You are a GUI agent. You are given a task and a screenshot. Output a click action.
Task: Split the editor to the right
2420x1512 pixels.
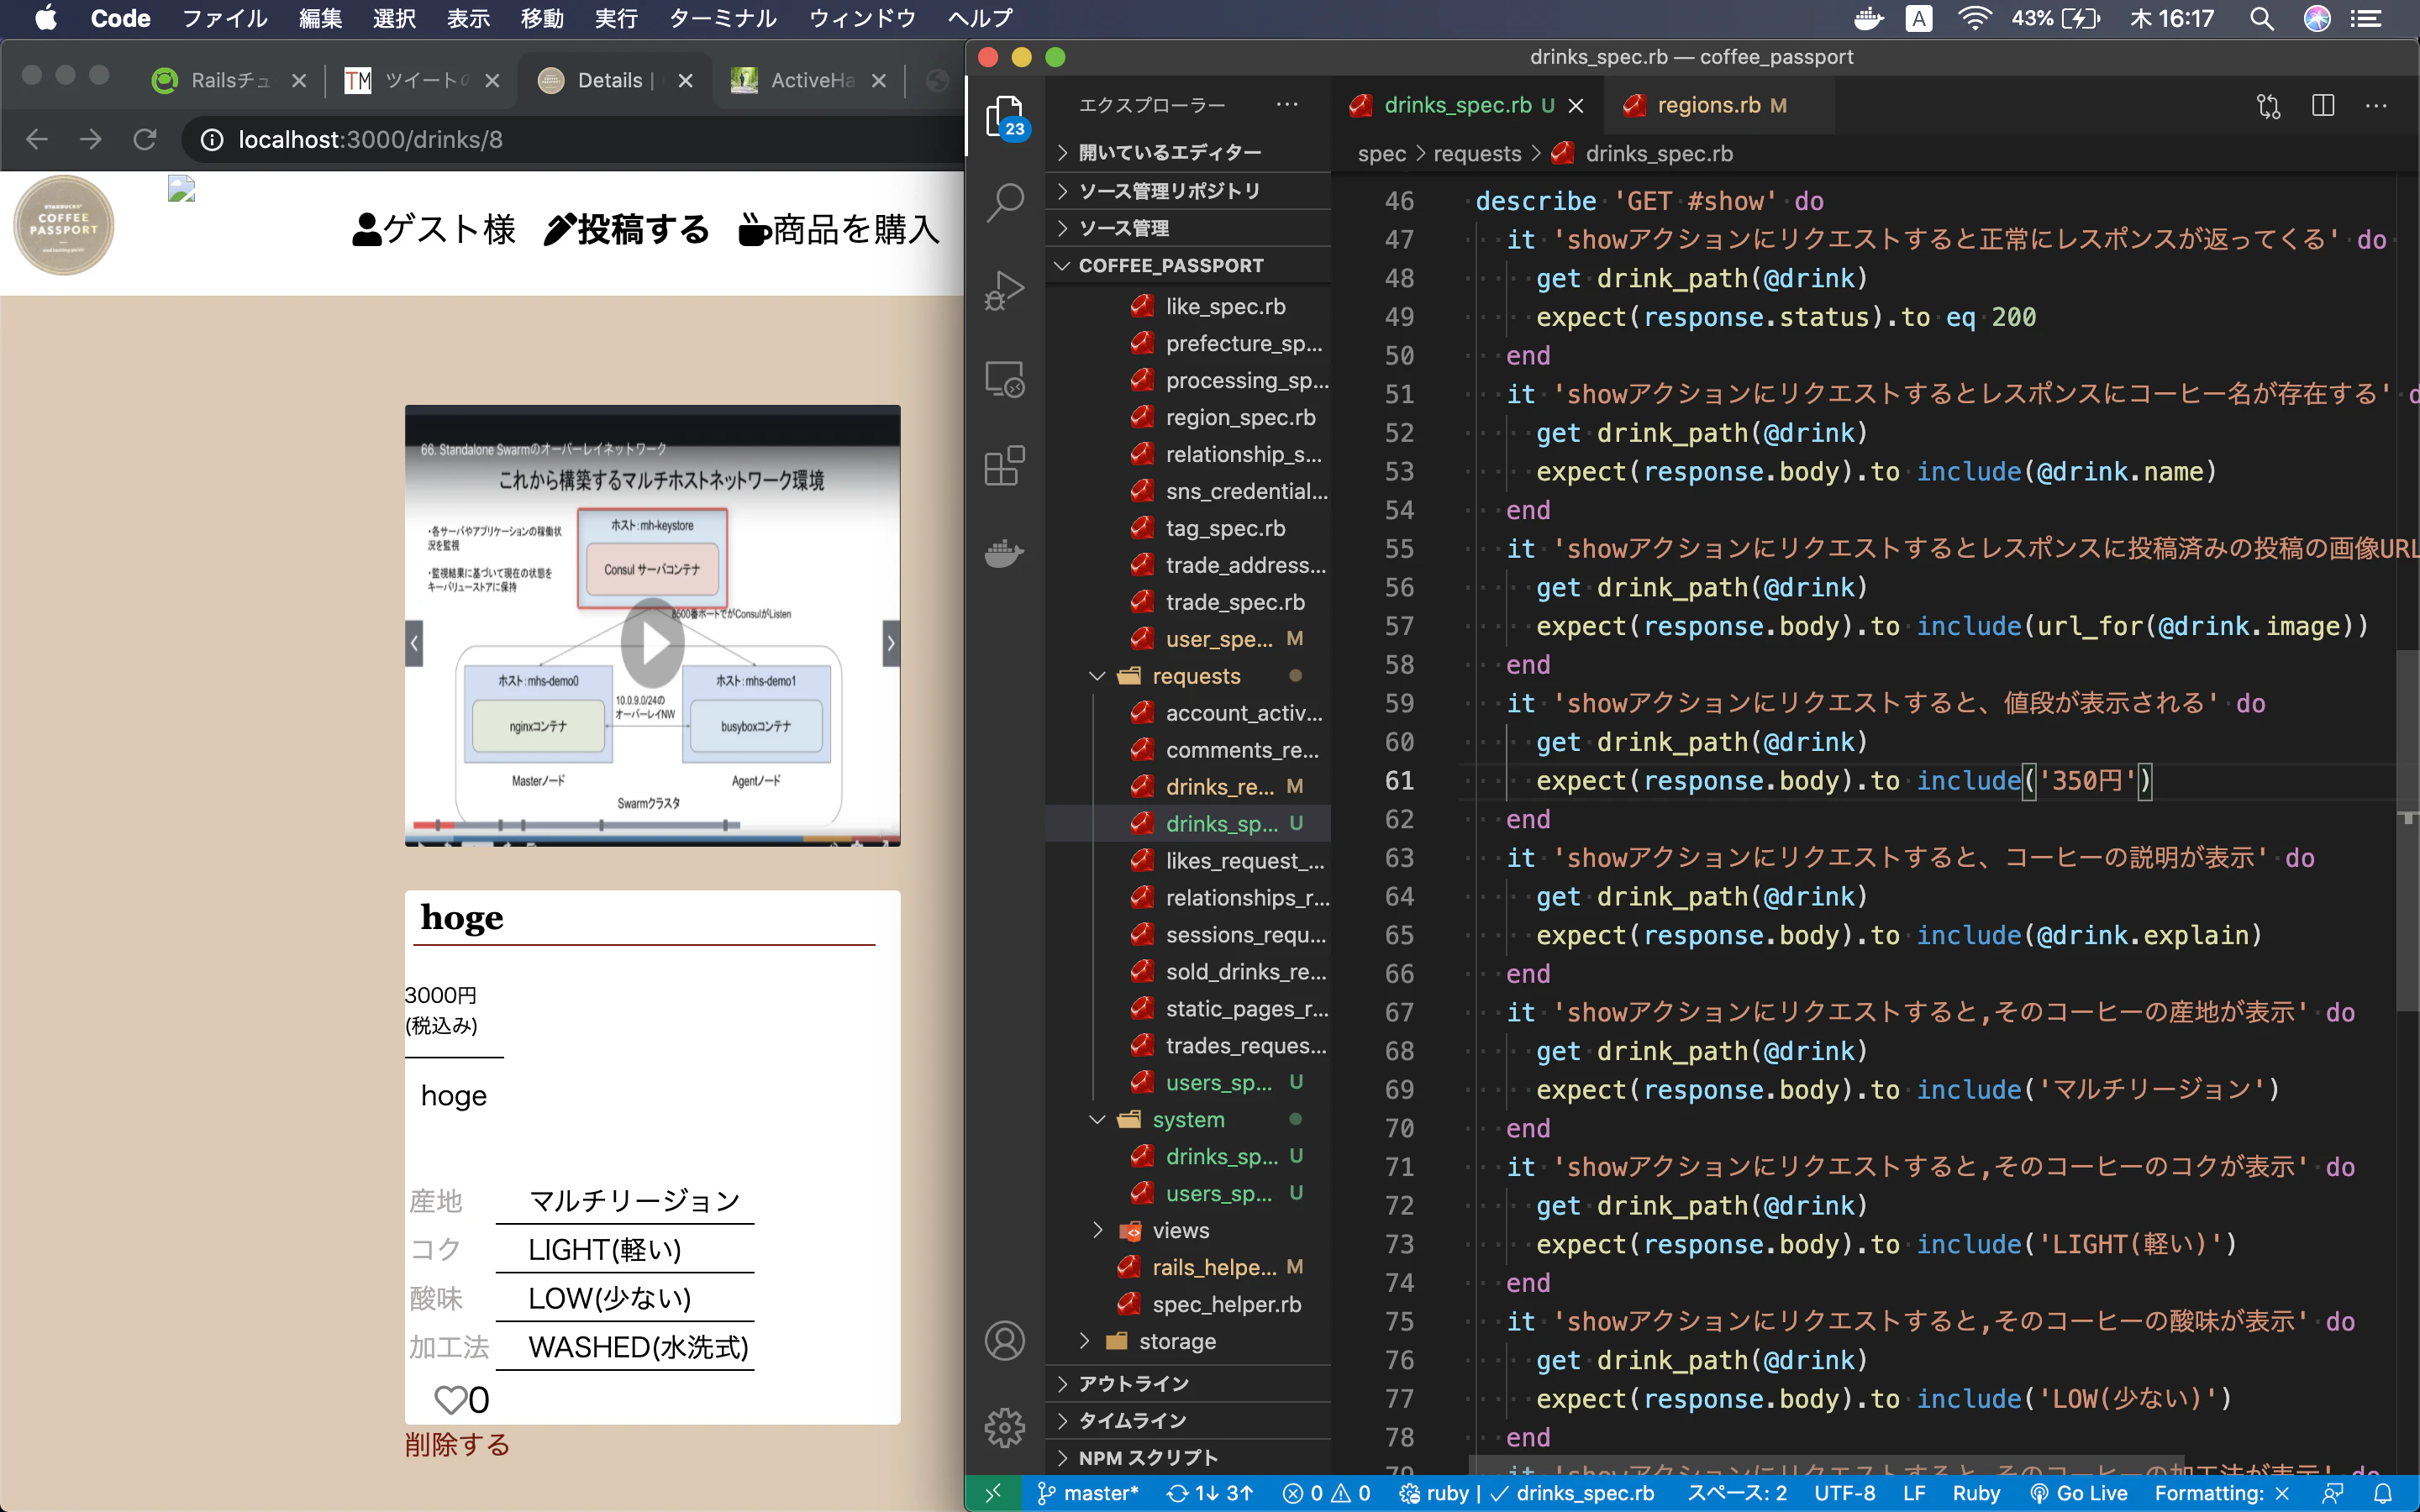[x=2323, y=106]
